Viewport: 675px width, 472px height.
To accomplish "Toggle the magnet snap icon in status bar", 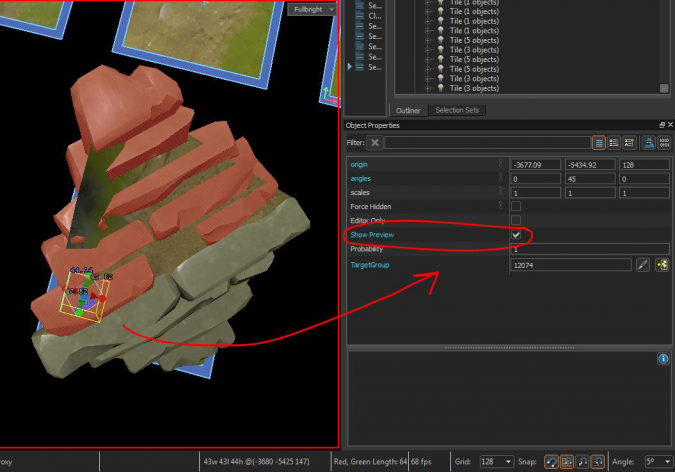I will click(550, 462).
